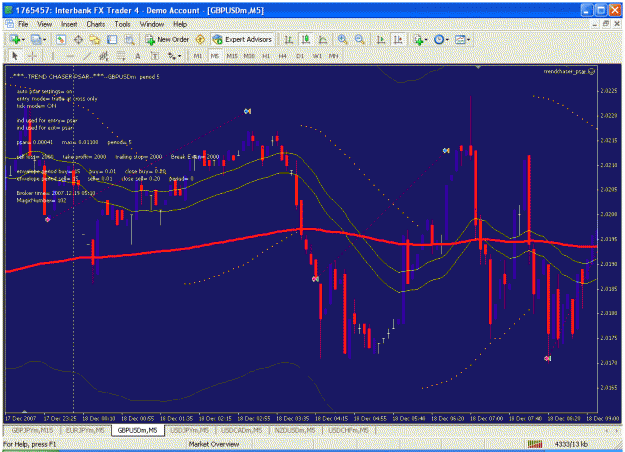Switch timeframe to M1
This screenshot has width=625, height=452.
198,56
